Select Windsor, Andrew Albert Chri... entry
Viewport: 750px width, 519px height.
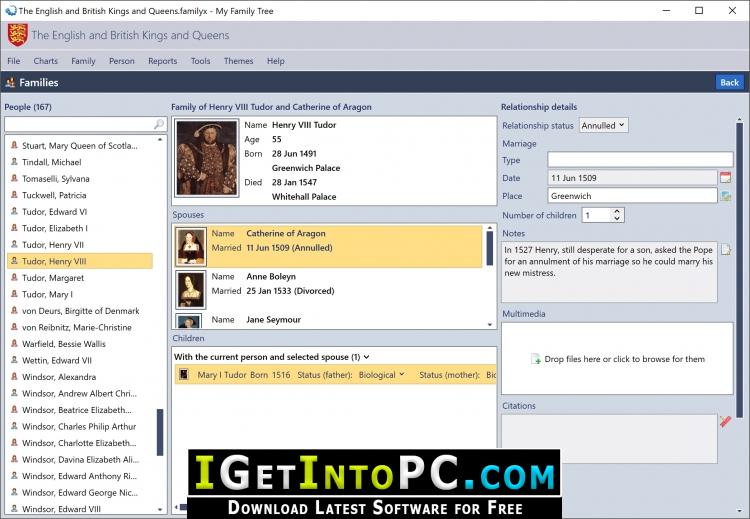(79, 393)
